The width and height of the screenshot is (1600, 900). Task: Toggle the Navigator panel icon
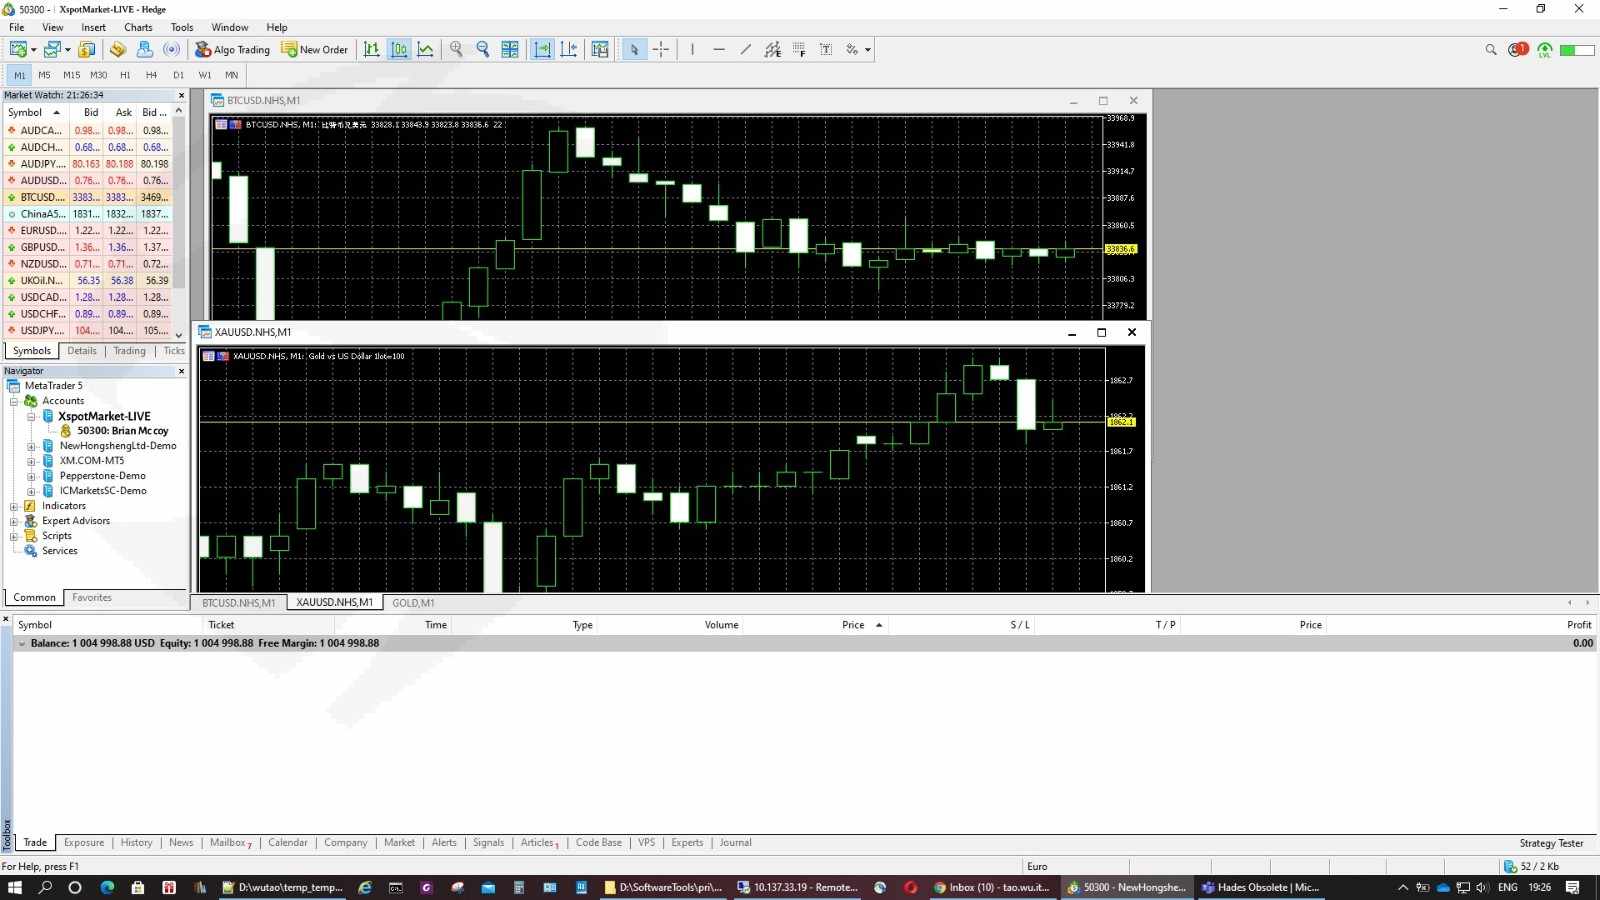click(145, 49)
